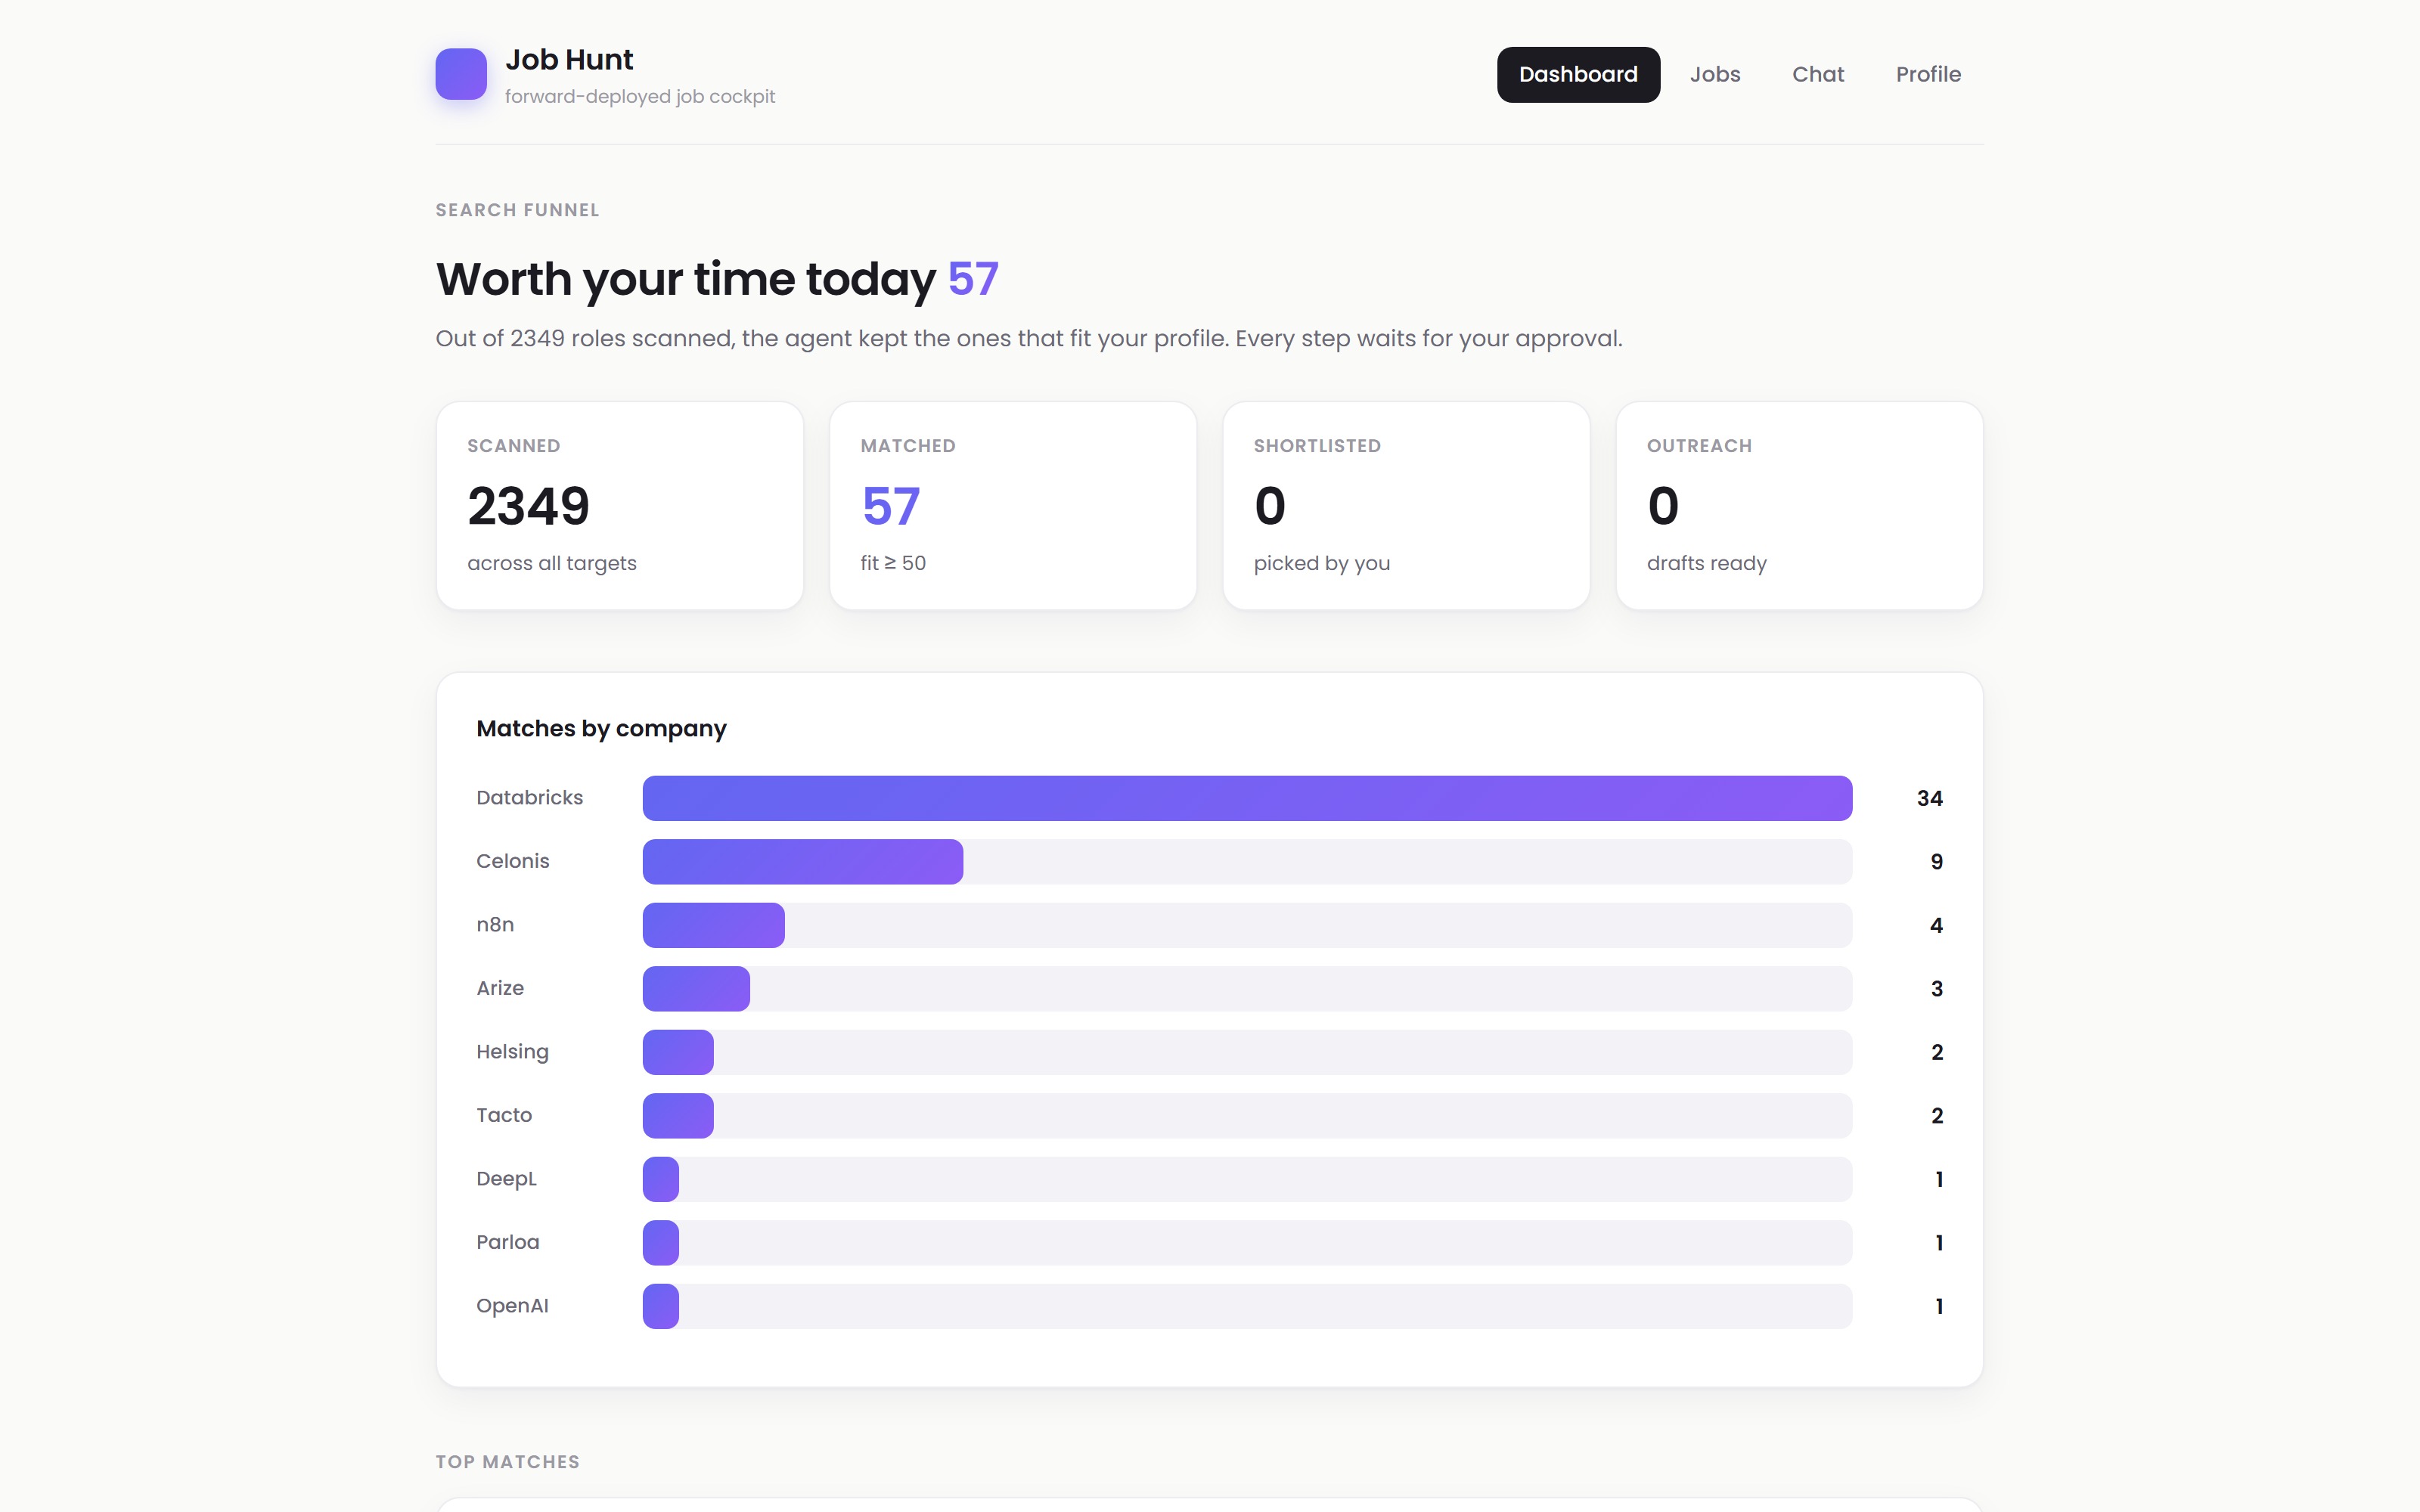Go to the Profile tab

pyautogui.click(x=1928, y=74)
